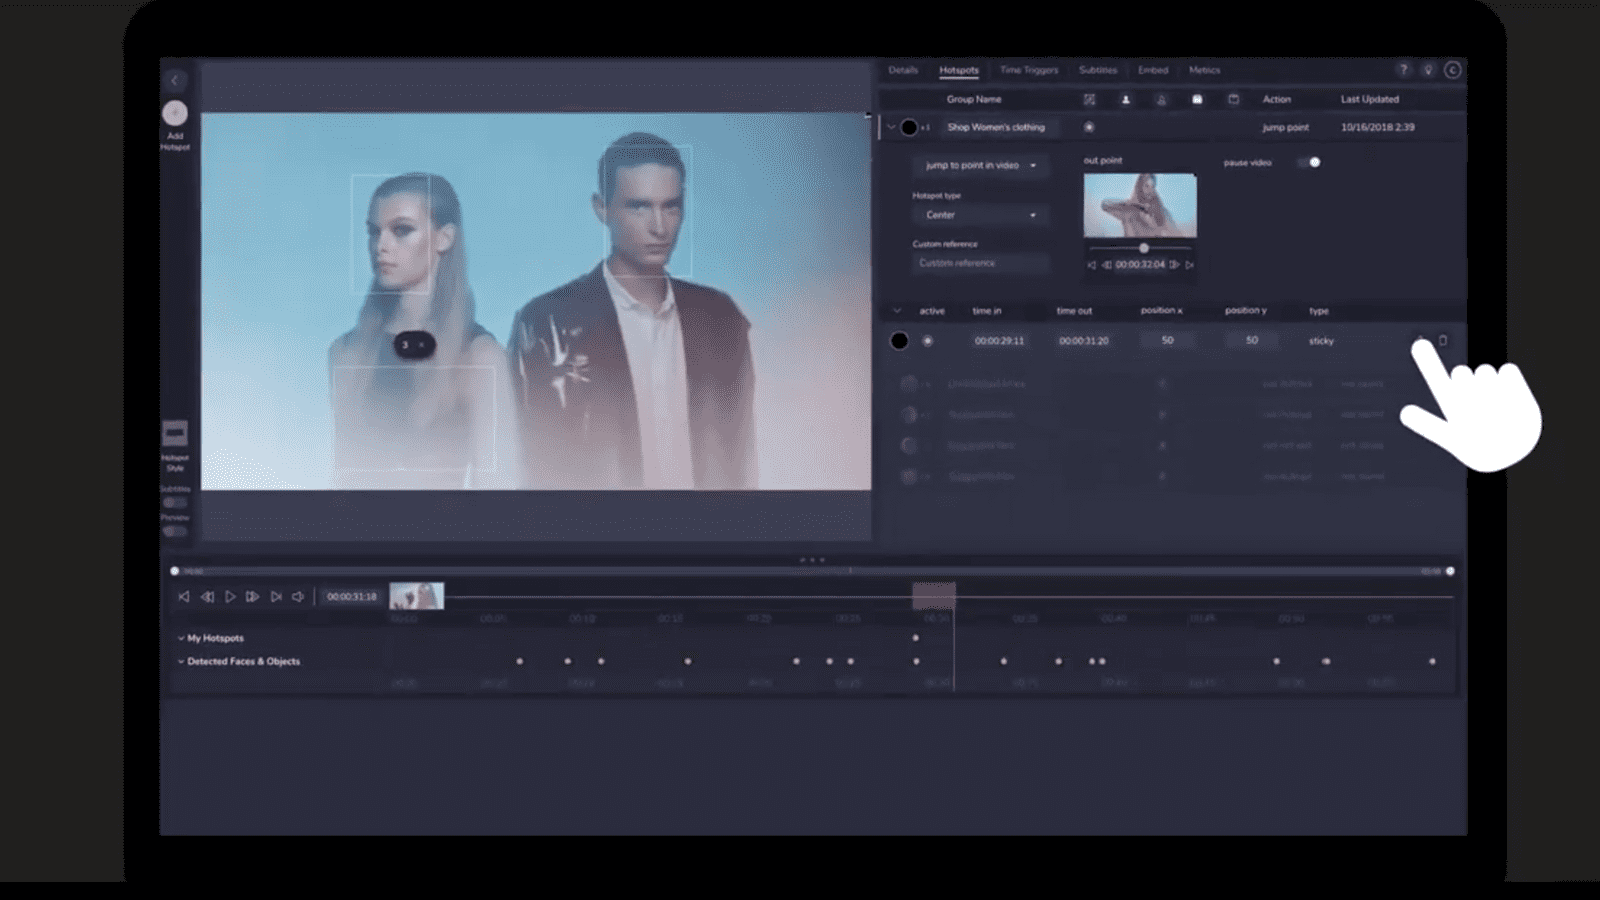Screen dimensions: 1600x900
Task: Switch to the Time Triggers tab
Action: pyautogui.click(x=1028, y=70)
